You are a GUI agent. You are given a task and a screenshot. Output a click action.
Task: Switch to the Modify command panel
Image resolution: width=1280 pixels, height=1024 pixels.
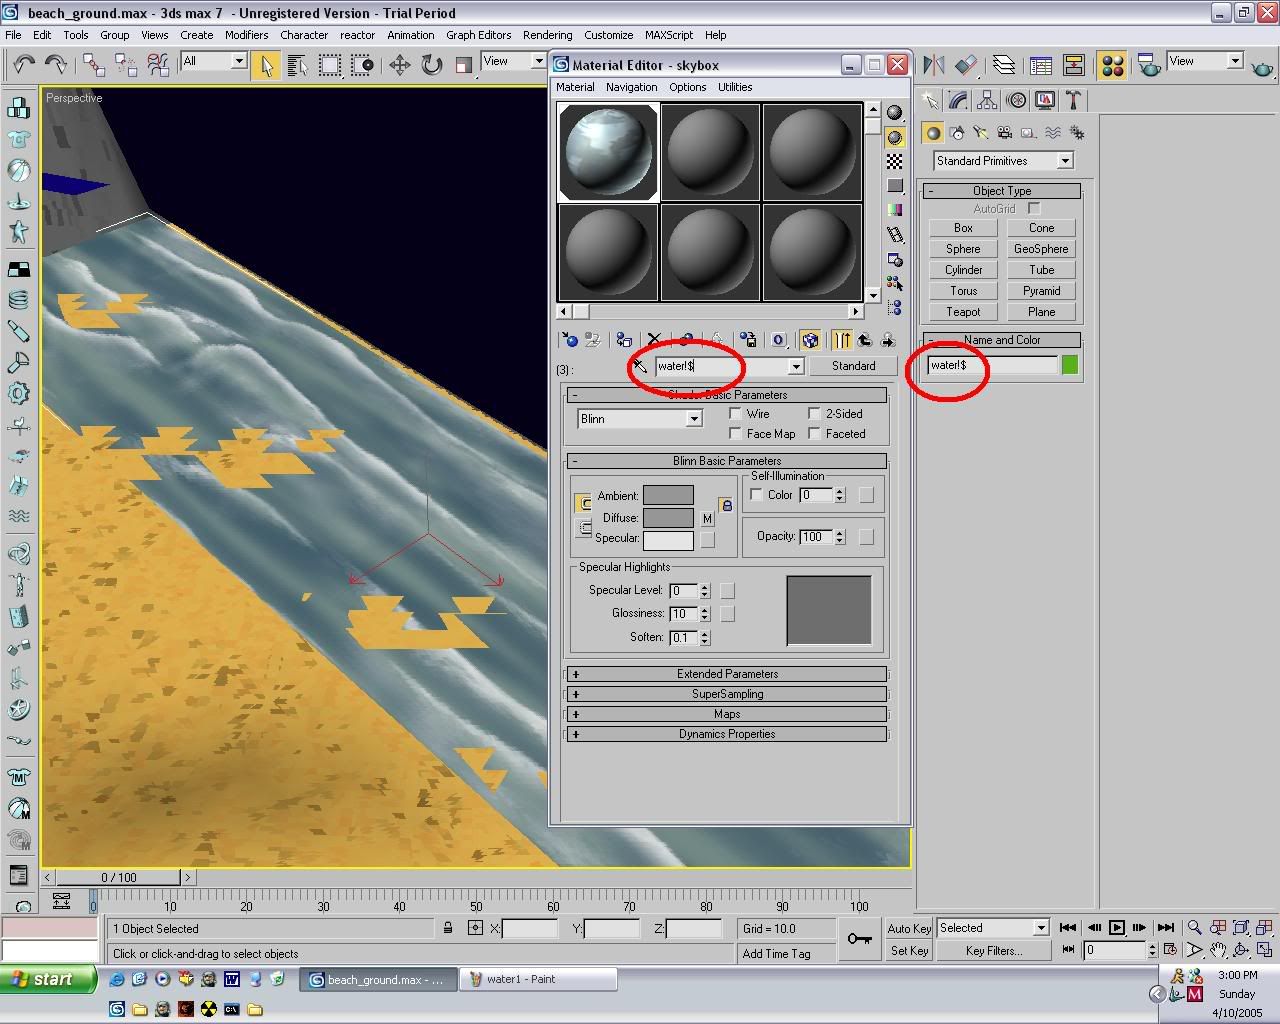tap(959, 100)
